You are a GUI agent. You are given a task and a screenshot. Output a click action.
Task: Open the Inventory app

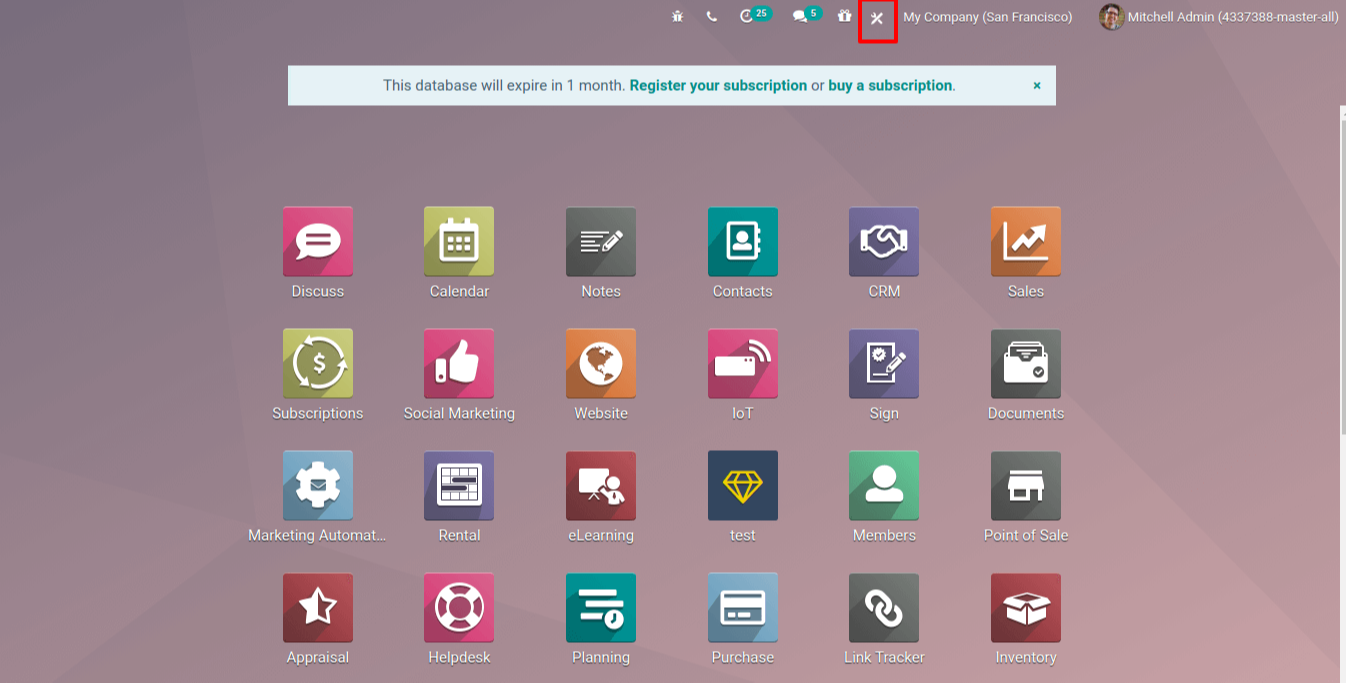click(1026, 608)
